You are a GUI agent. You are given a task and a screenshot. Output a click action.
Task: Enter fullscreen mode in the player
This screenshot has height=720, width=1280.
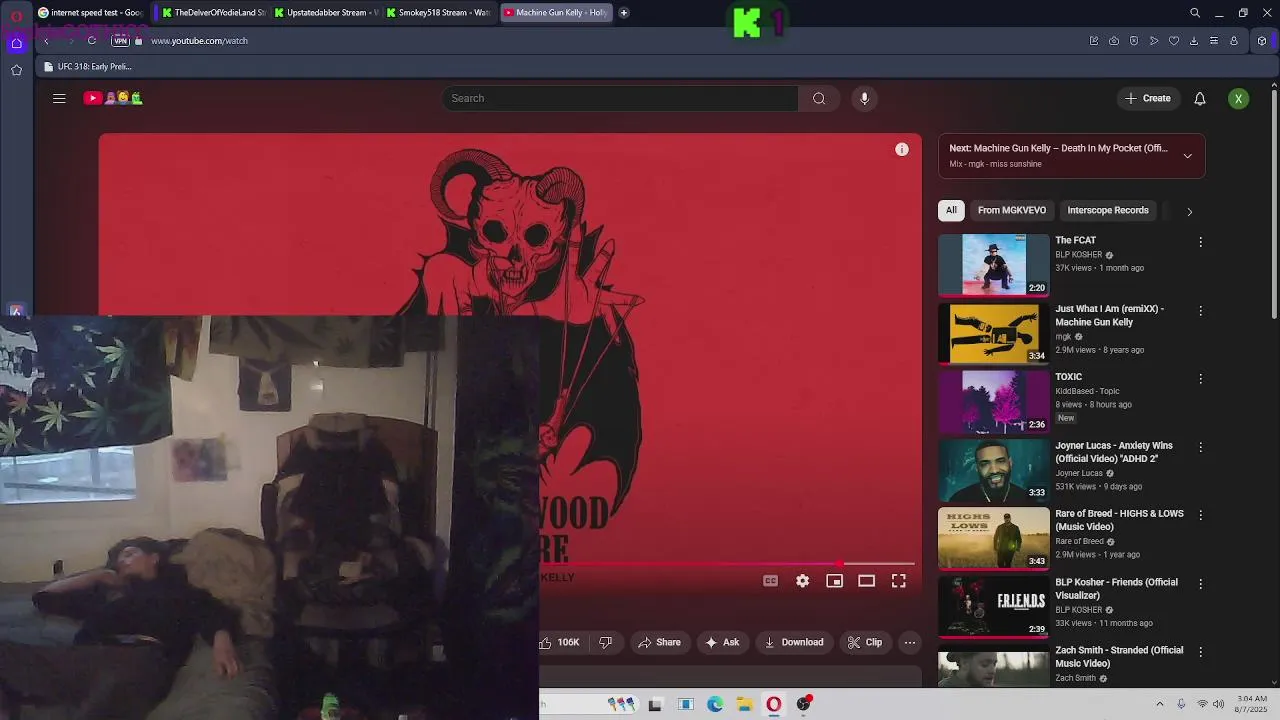point(898,581)
